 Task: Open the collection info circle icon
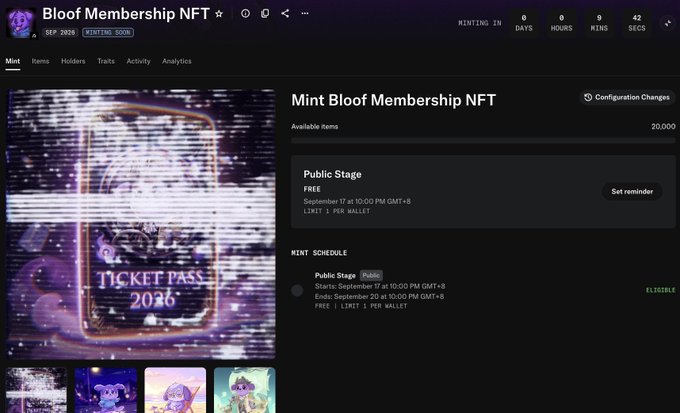[245, 13]
